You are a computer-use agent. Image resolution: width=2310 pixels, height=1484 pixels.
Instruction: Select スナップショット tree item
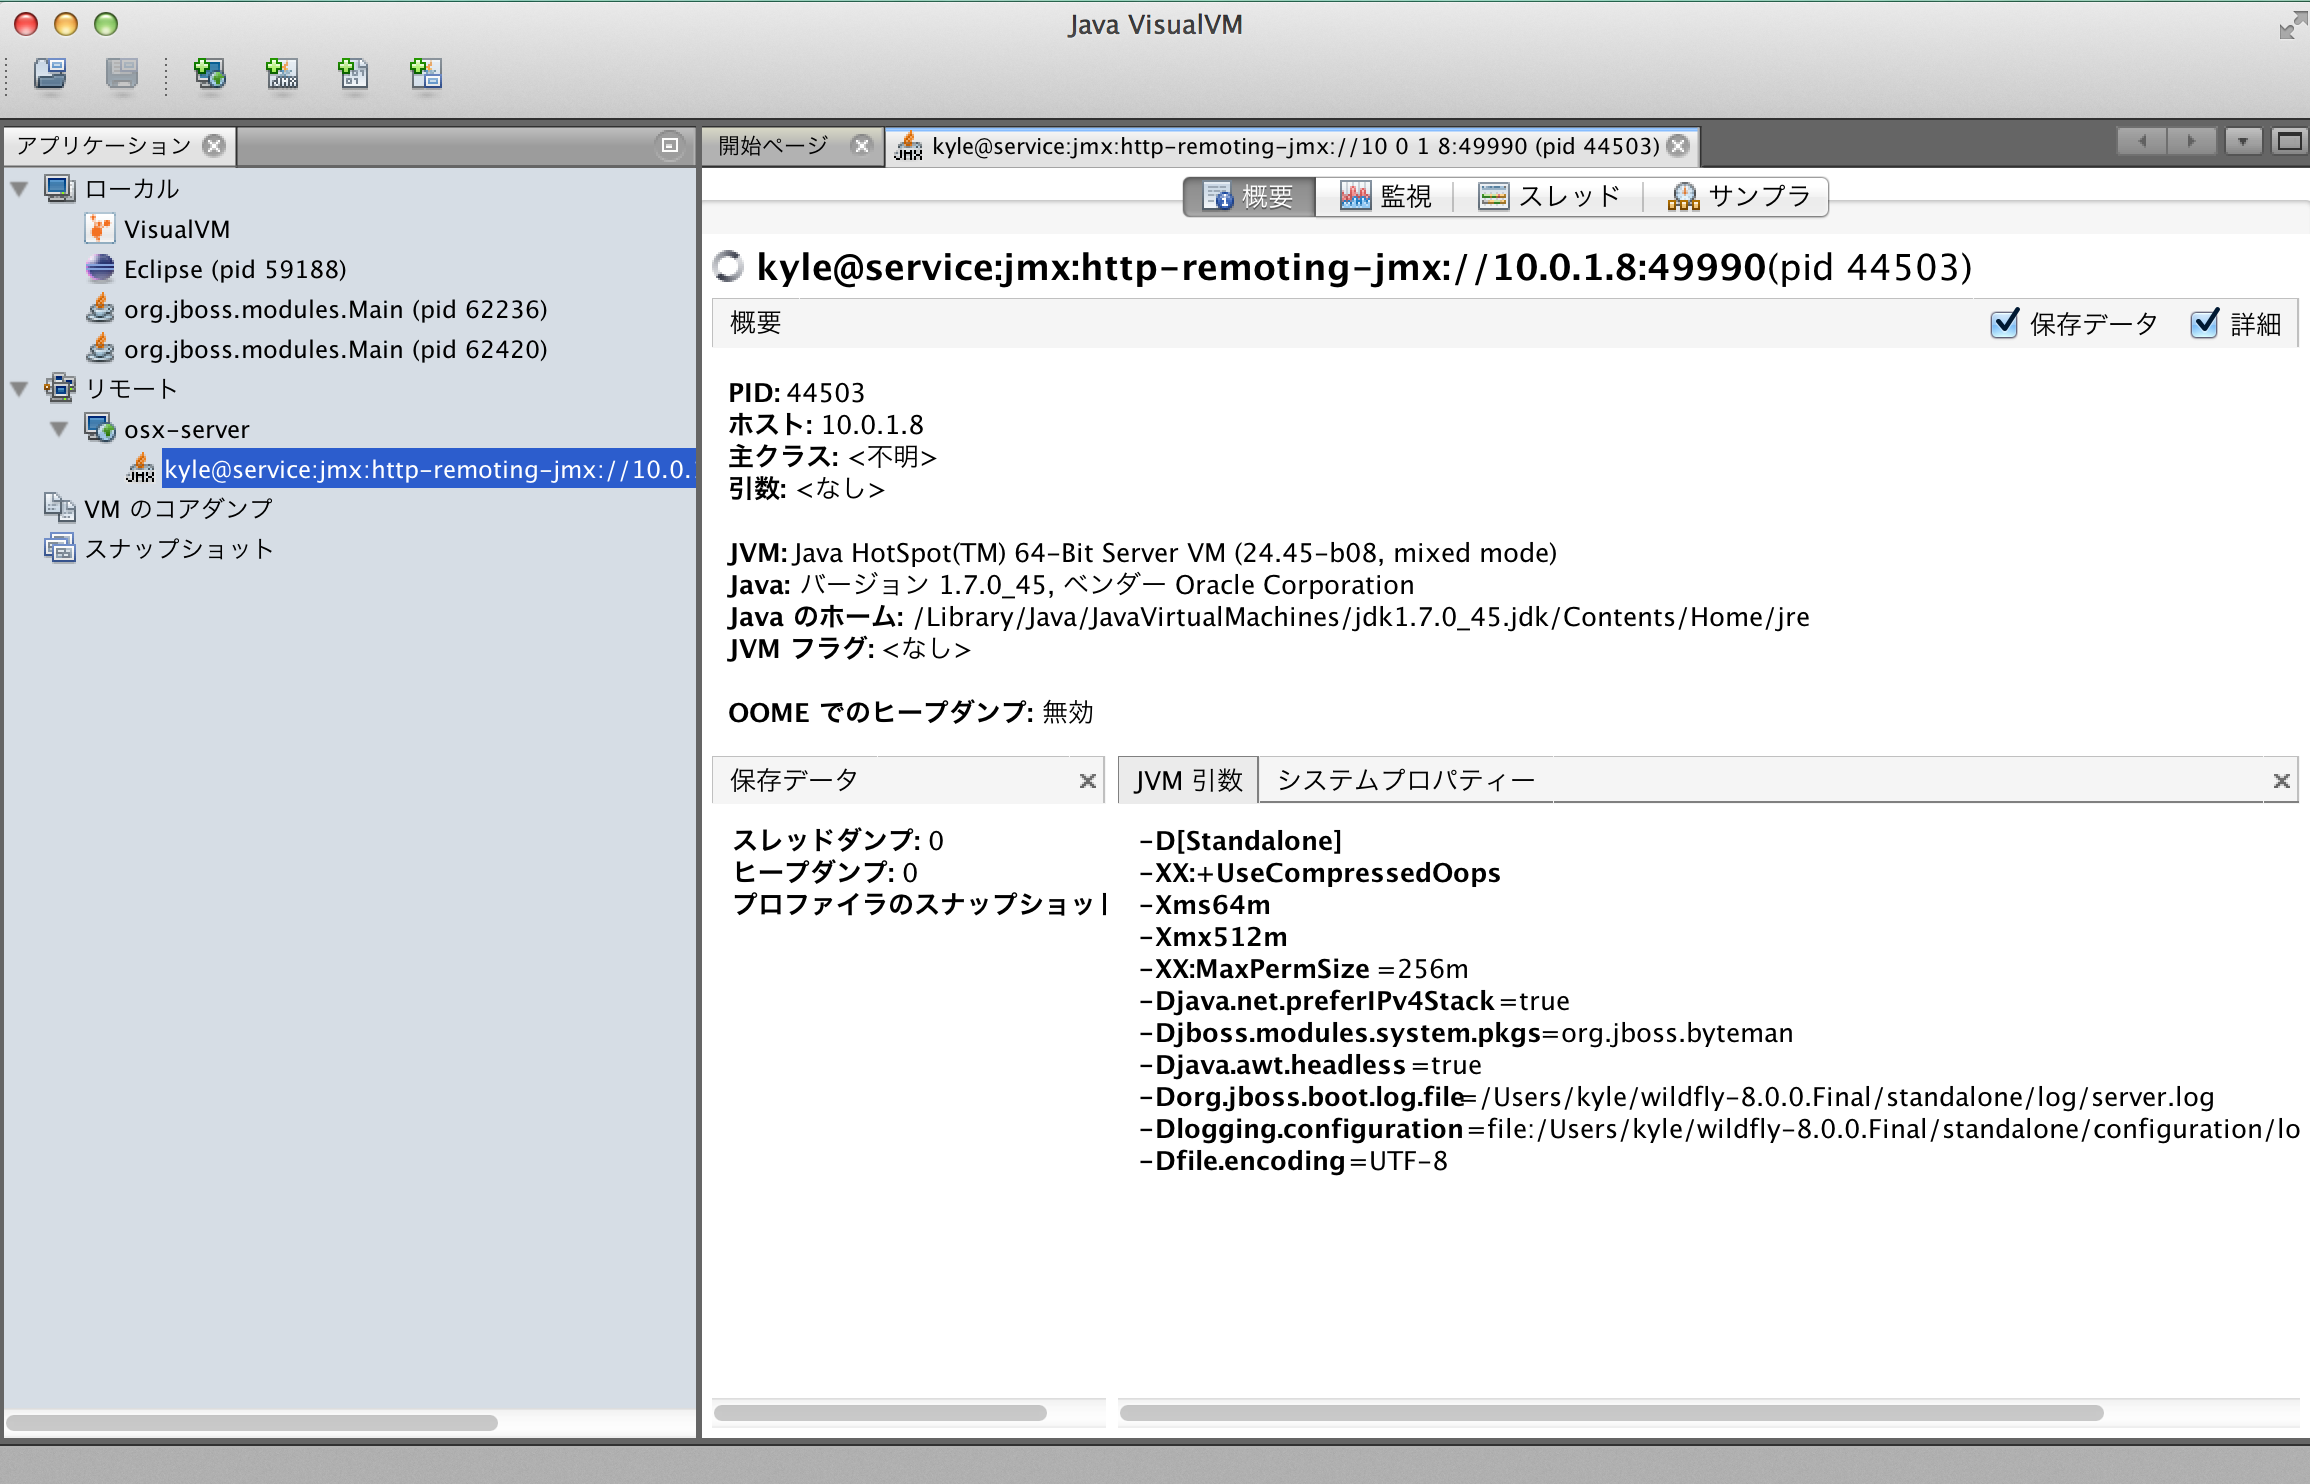pyautogui.click(x=179, y=549)
